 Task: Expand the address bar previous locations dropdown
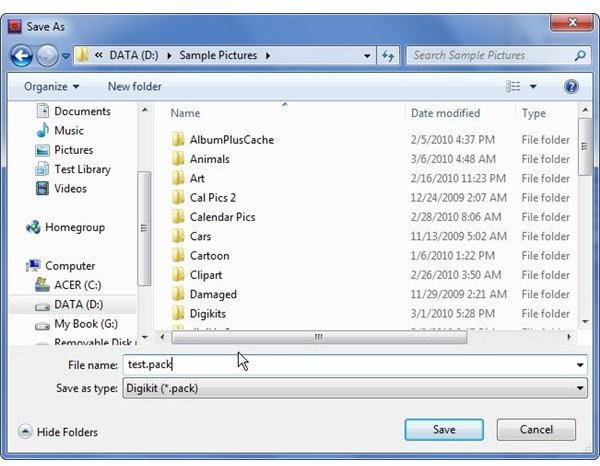(x=367, y=56)
